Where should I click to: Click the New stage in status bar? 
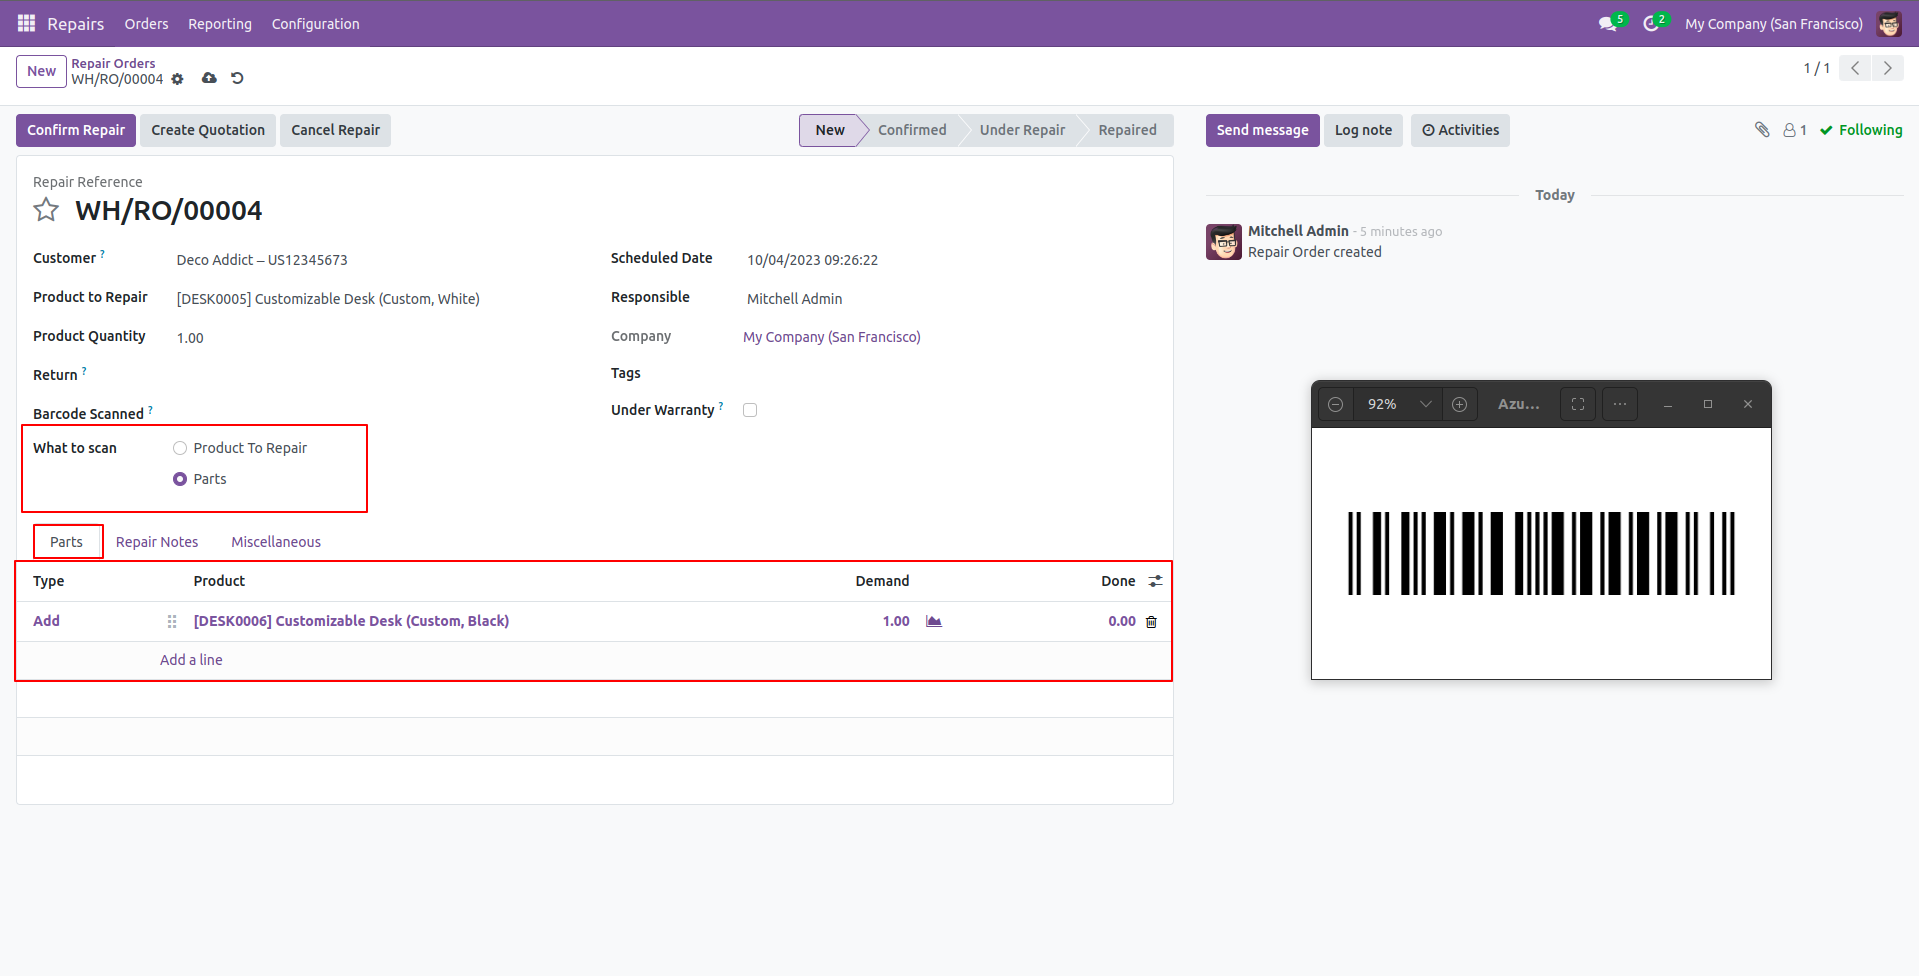830,130
